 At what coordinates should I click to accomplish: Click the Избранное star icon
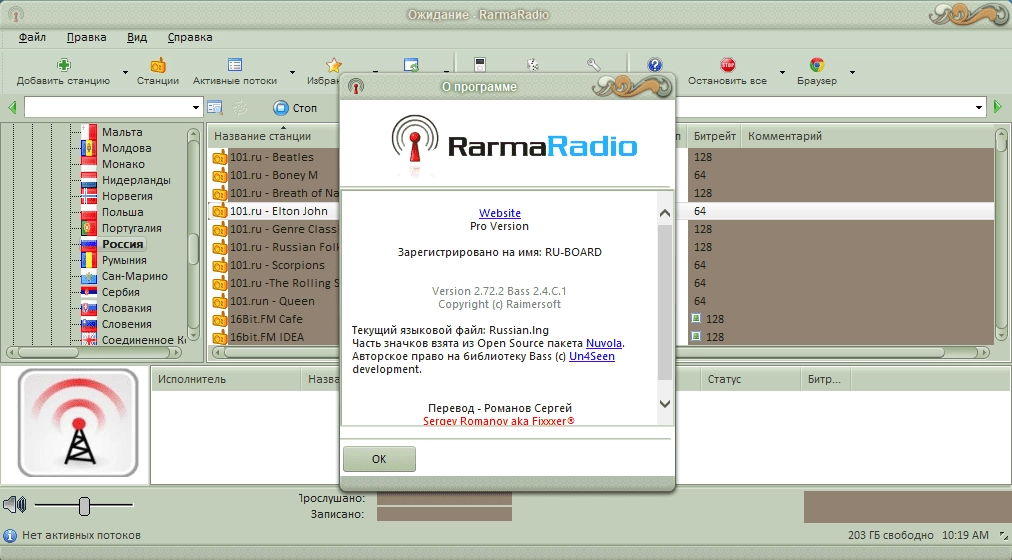click(x=334, y=65)
